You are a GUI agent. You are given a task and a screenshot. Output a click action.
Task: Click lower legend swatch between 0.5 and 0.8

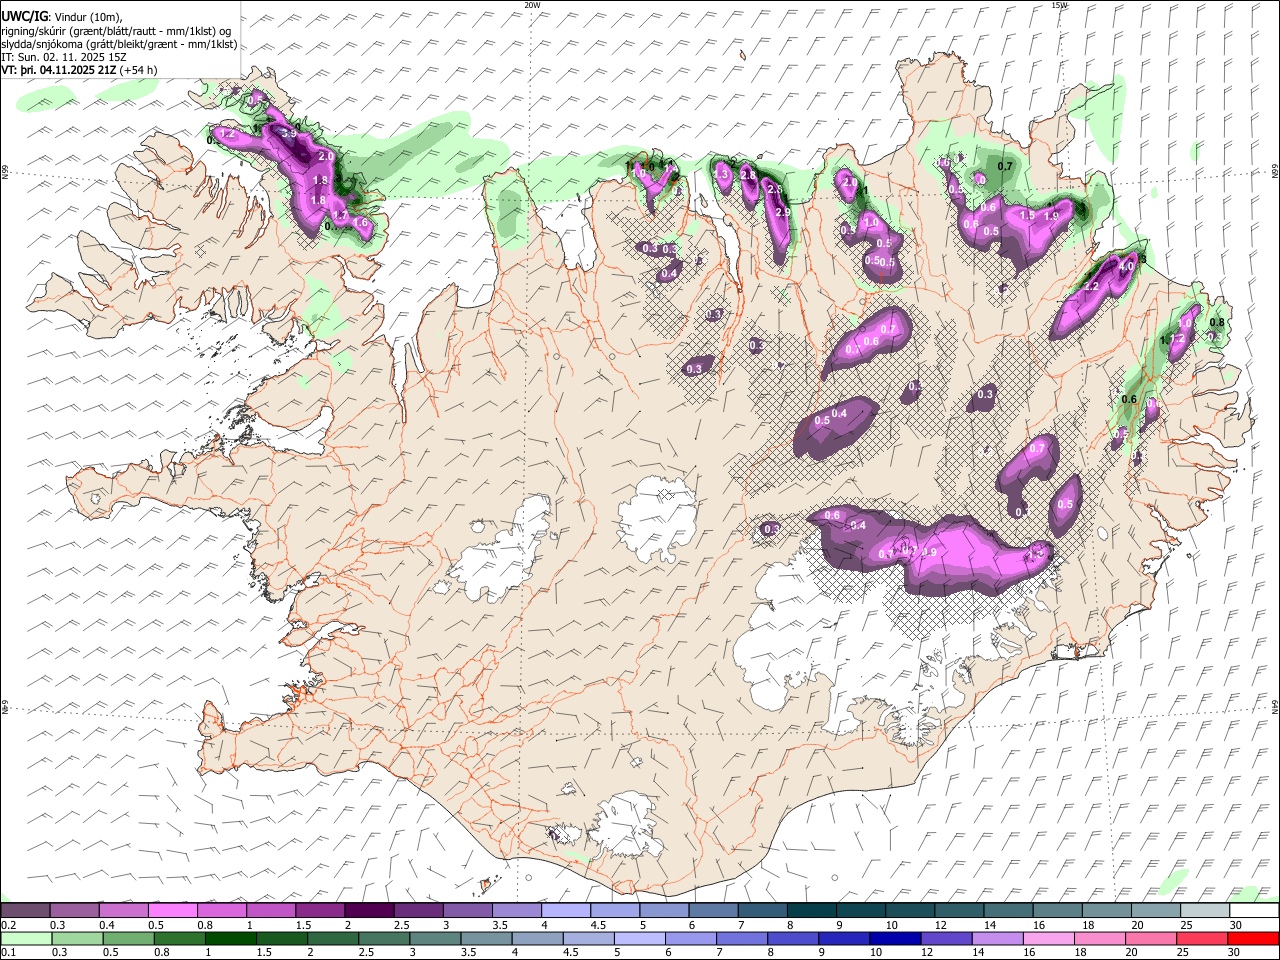tap(128, 938)
